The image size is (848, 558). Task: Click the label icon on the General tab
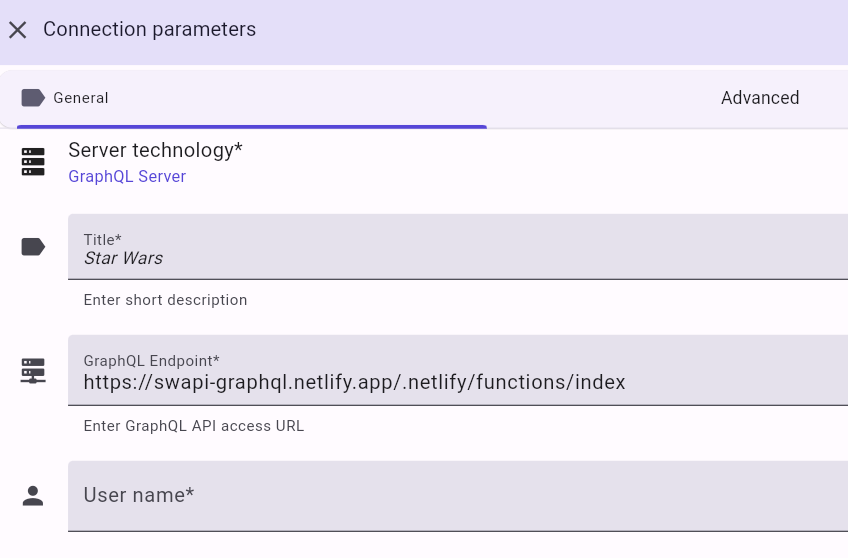coord(33,98)
